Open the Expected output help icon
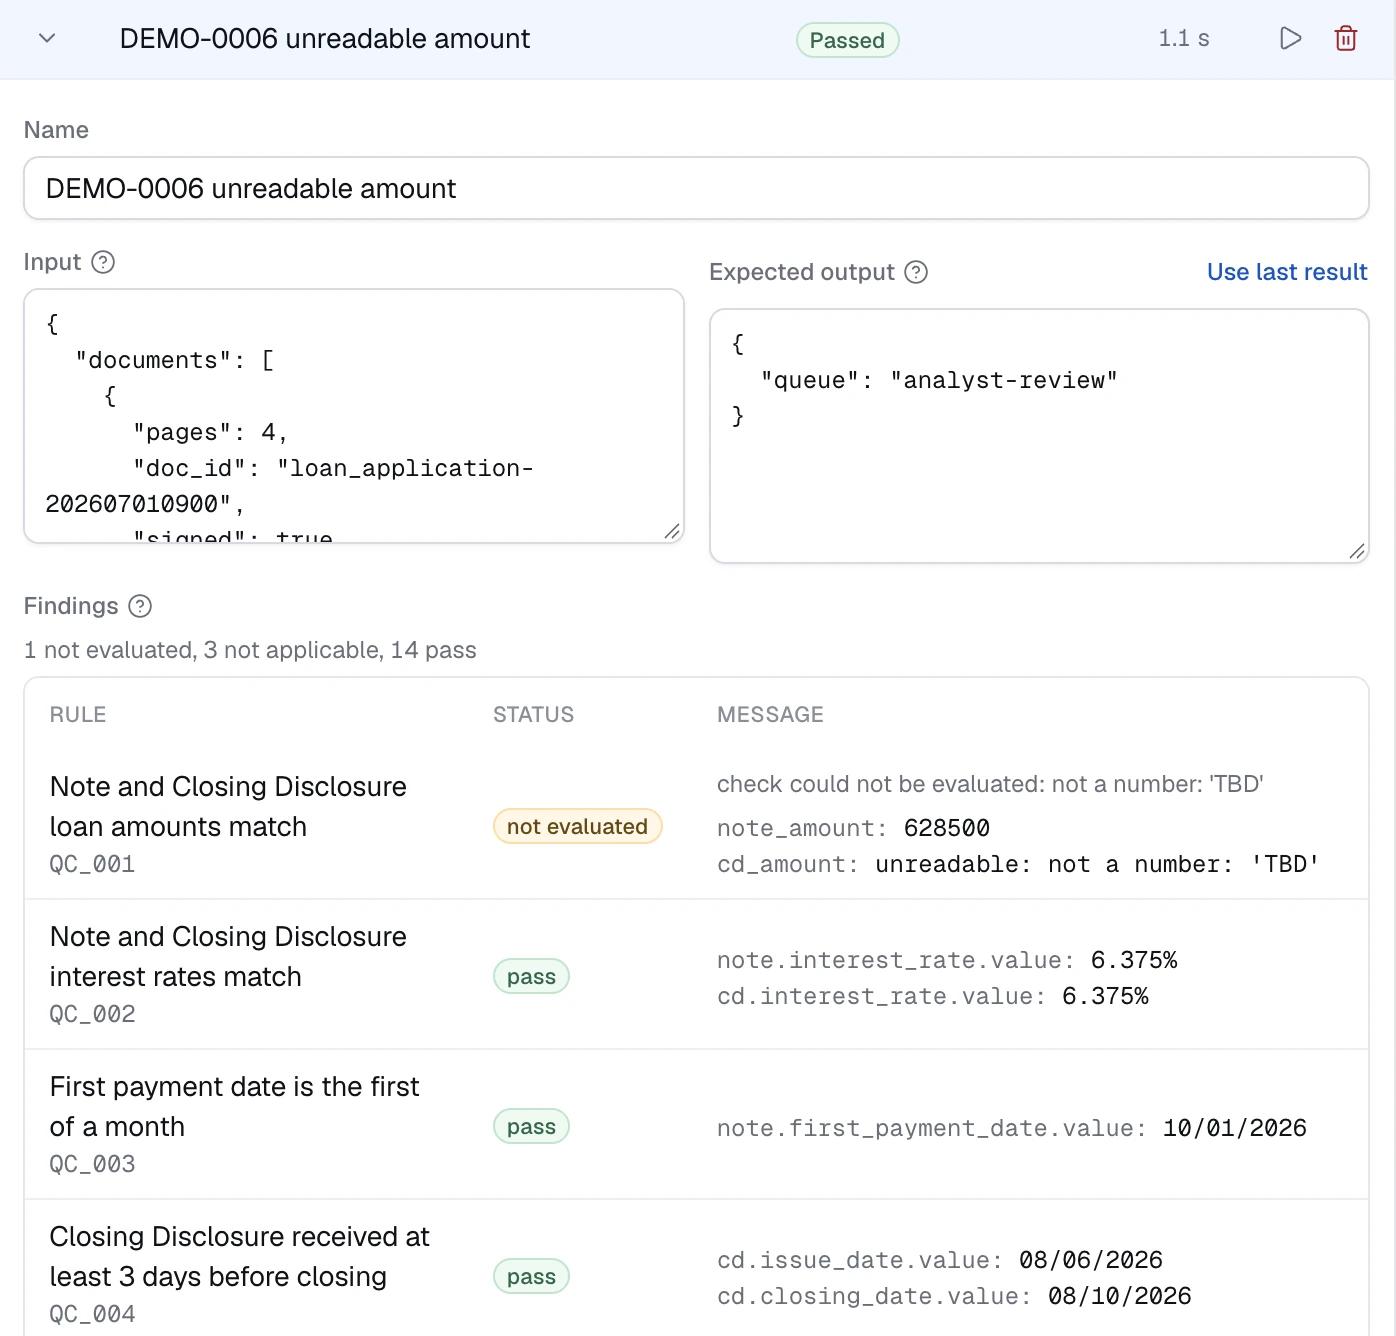Viewport: 1396px width, 1336px height. [x=916, y=272]
